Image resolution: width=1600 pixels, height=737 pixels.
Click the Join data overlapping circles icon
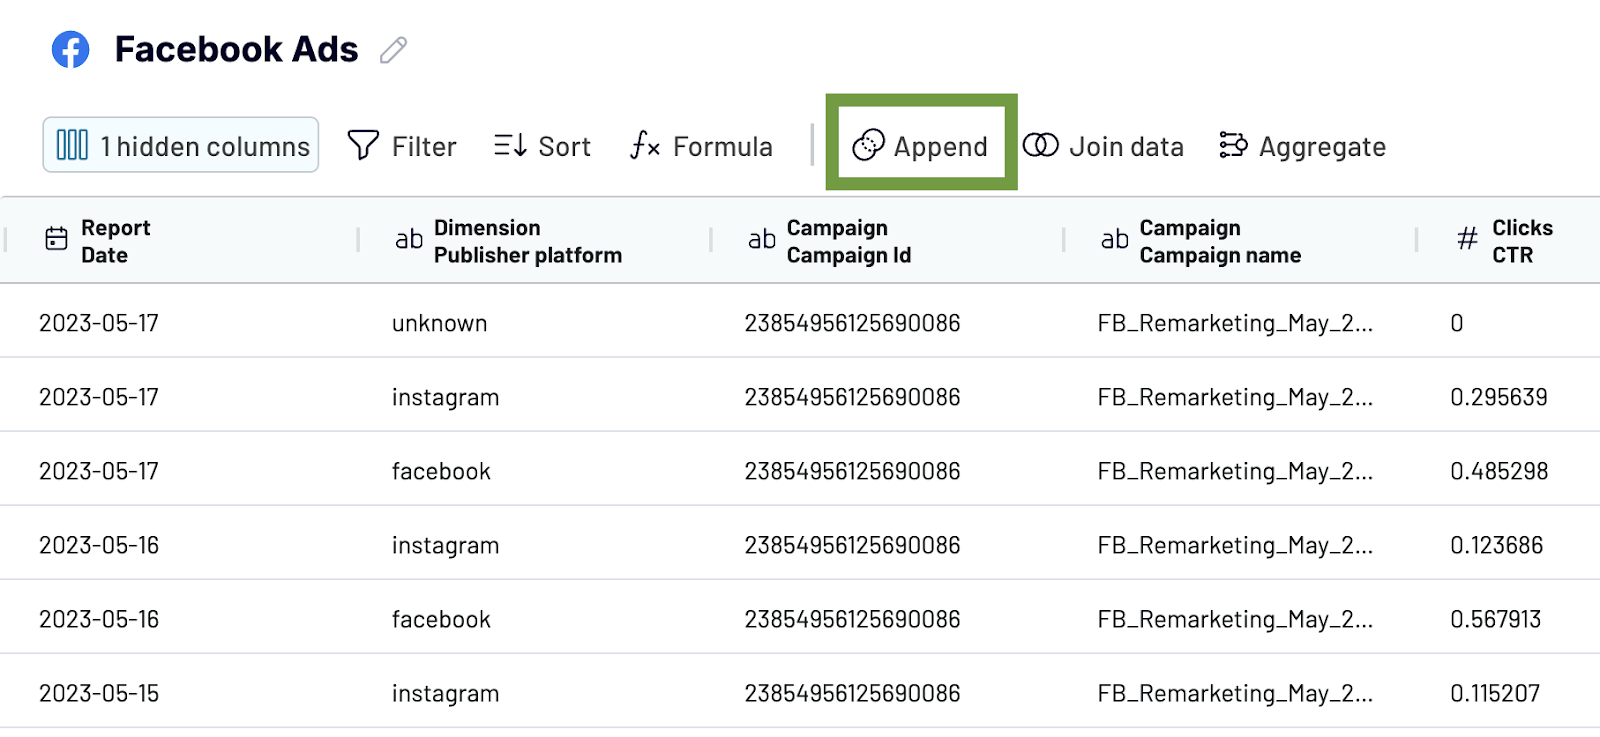pos(1041,145)
